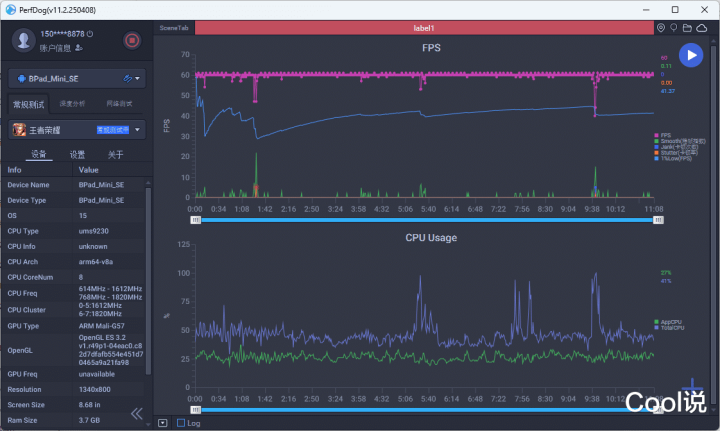The image size is (720, 431).
Task: Stop recording with the red stop button
Action: [x=132, y=40]
